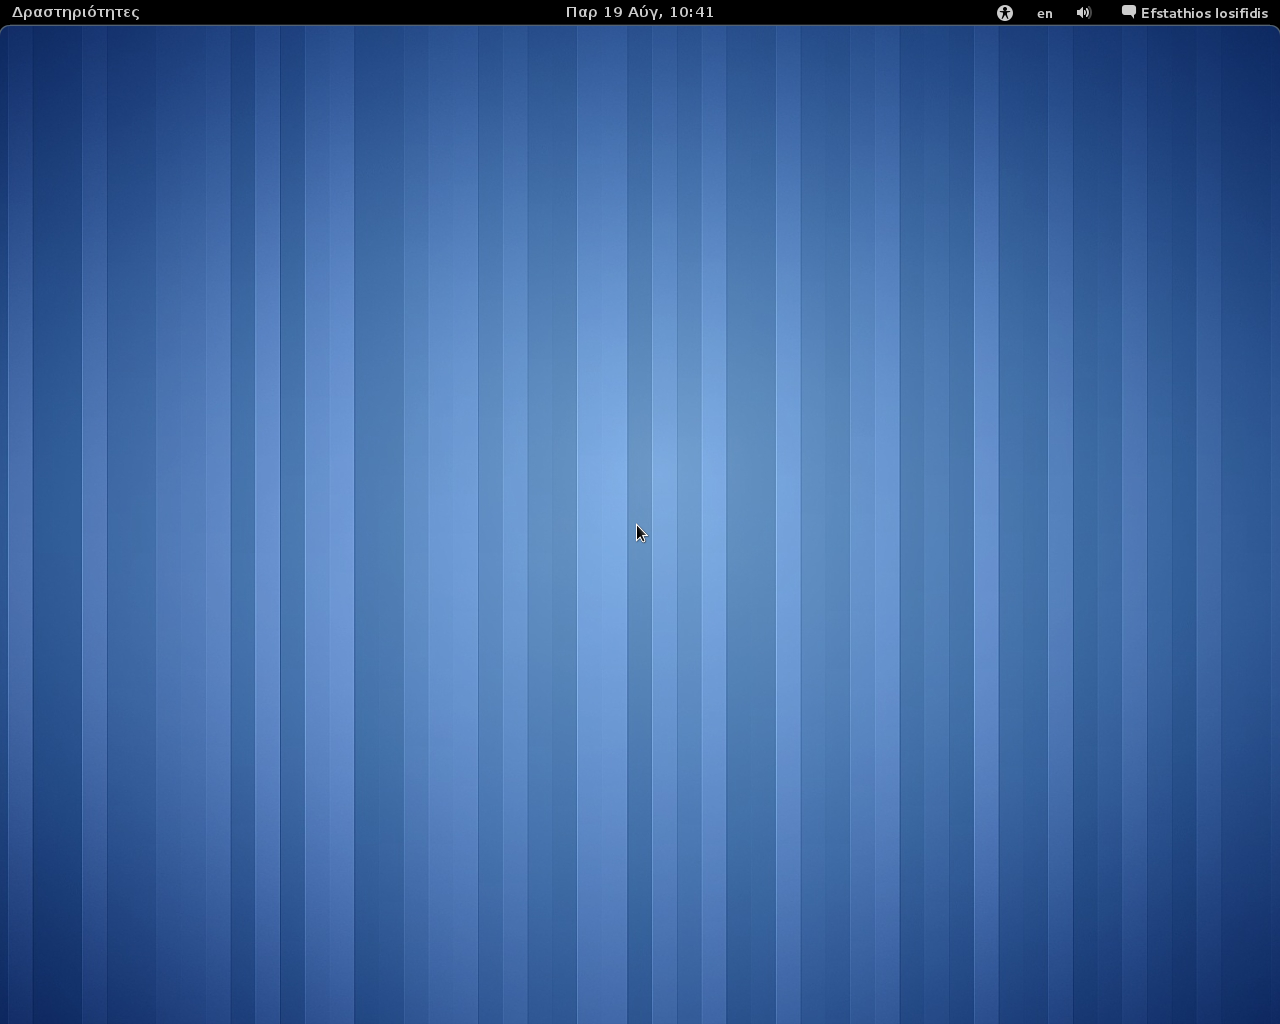Select the speech bubble beside Efstathios

coord(1129,12)
